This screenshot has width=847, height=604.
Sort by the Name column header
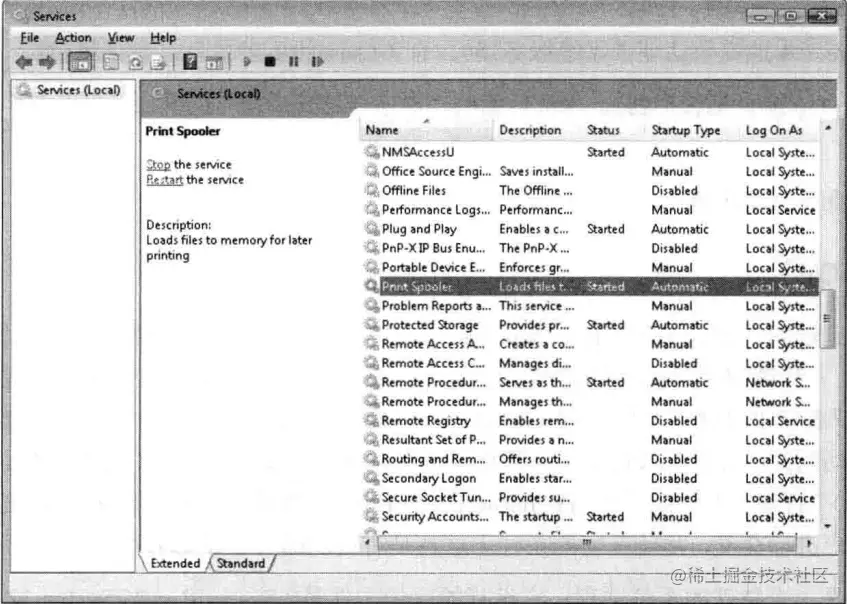(426, 130)
